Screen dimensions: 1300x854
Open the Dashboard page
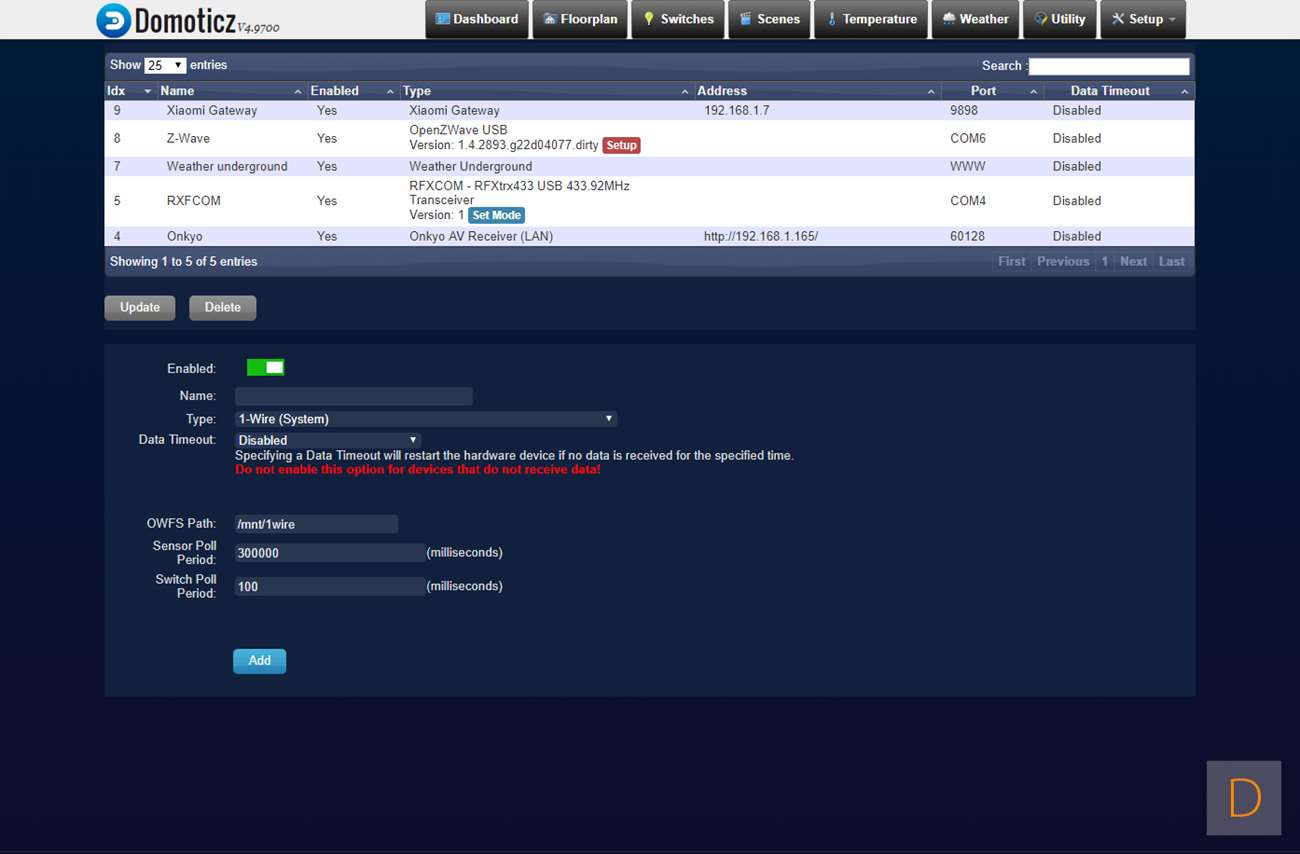tap(477, 20)
